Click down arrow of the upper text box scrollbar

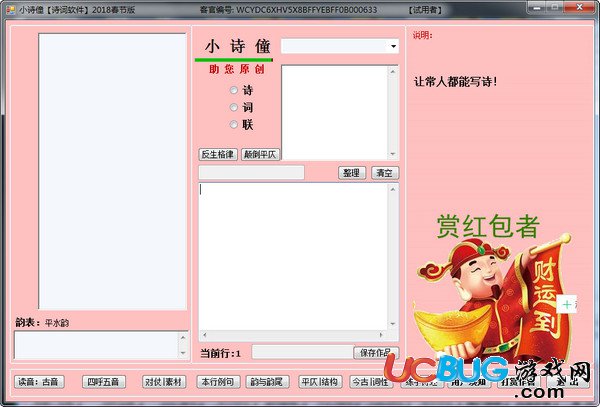point(393,154)
